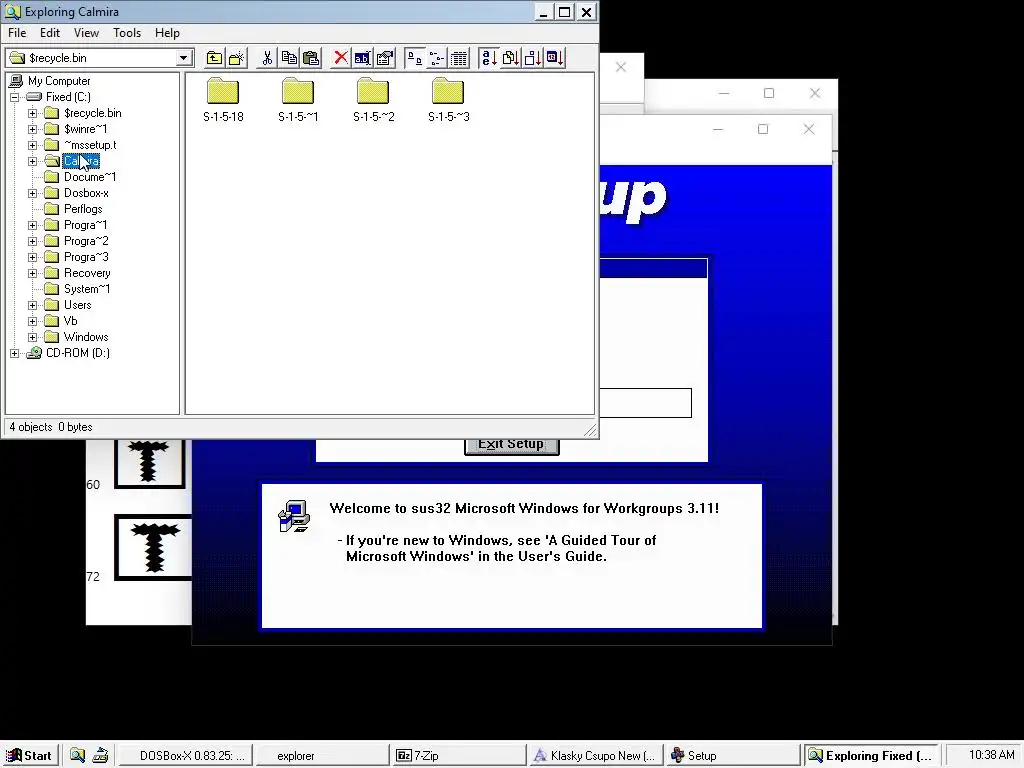Open Properties from the toolbar

(385, 58)
